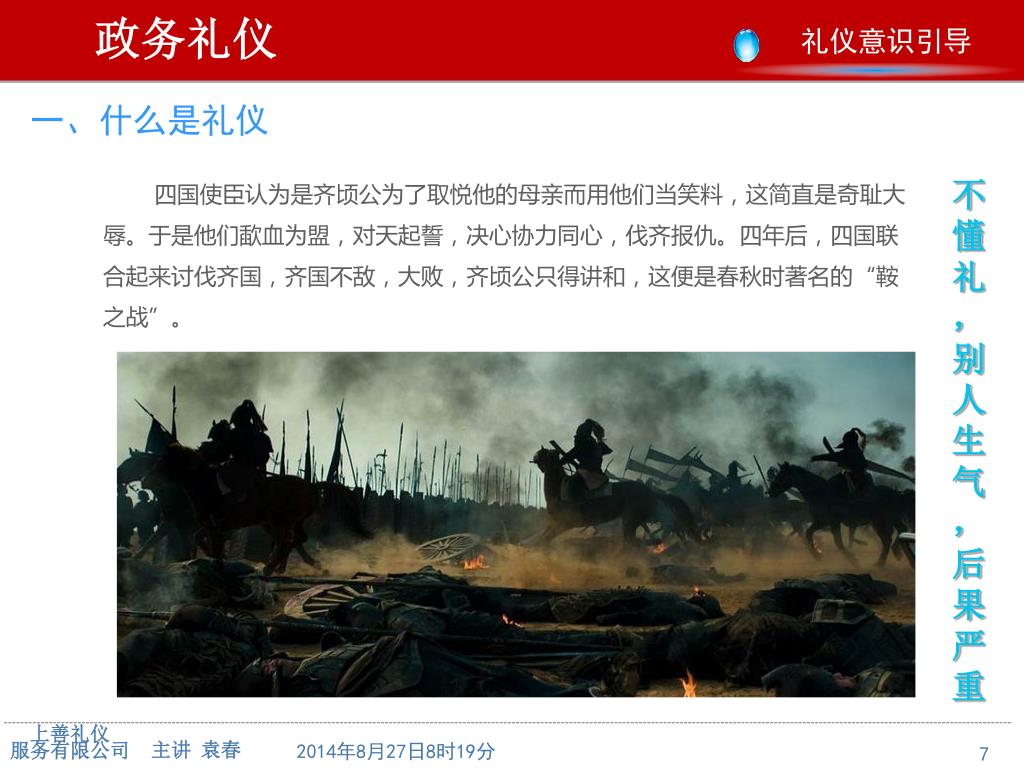This screenshot has width=1024, height=768.
Task: Click the paragraph line starting 合起来讨伐齐国
Action: point(501,277)
